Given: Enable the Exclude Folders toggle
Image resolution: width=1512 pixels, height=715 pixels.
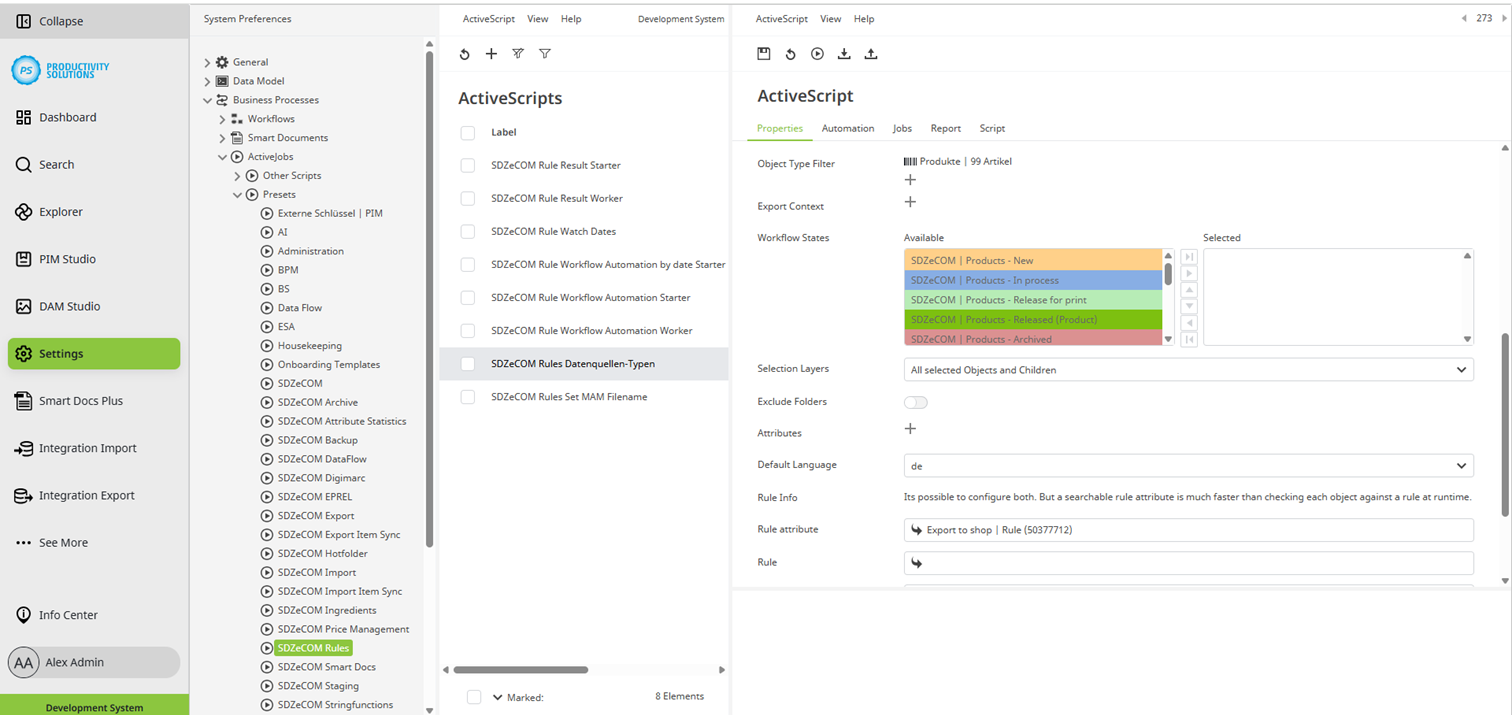Looking at the screenshot, I should tap(915, 401).
